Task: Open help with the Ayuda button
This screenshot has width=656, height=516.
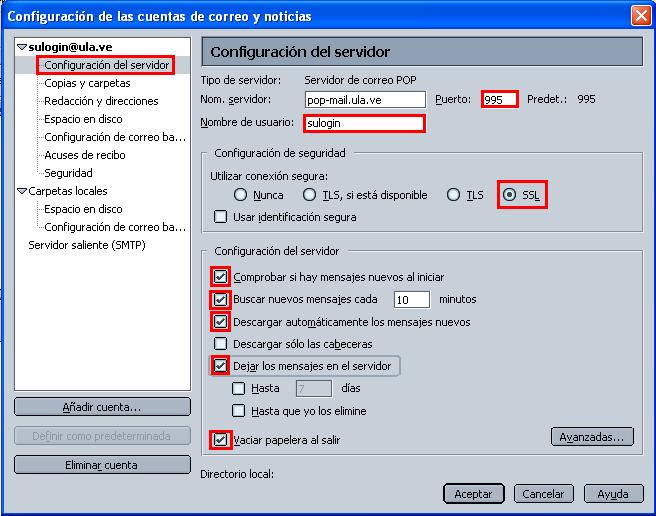Action: click(x=613, y=494)
